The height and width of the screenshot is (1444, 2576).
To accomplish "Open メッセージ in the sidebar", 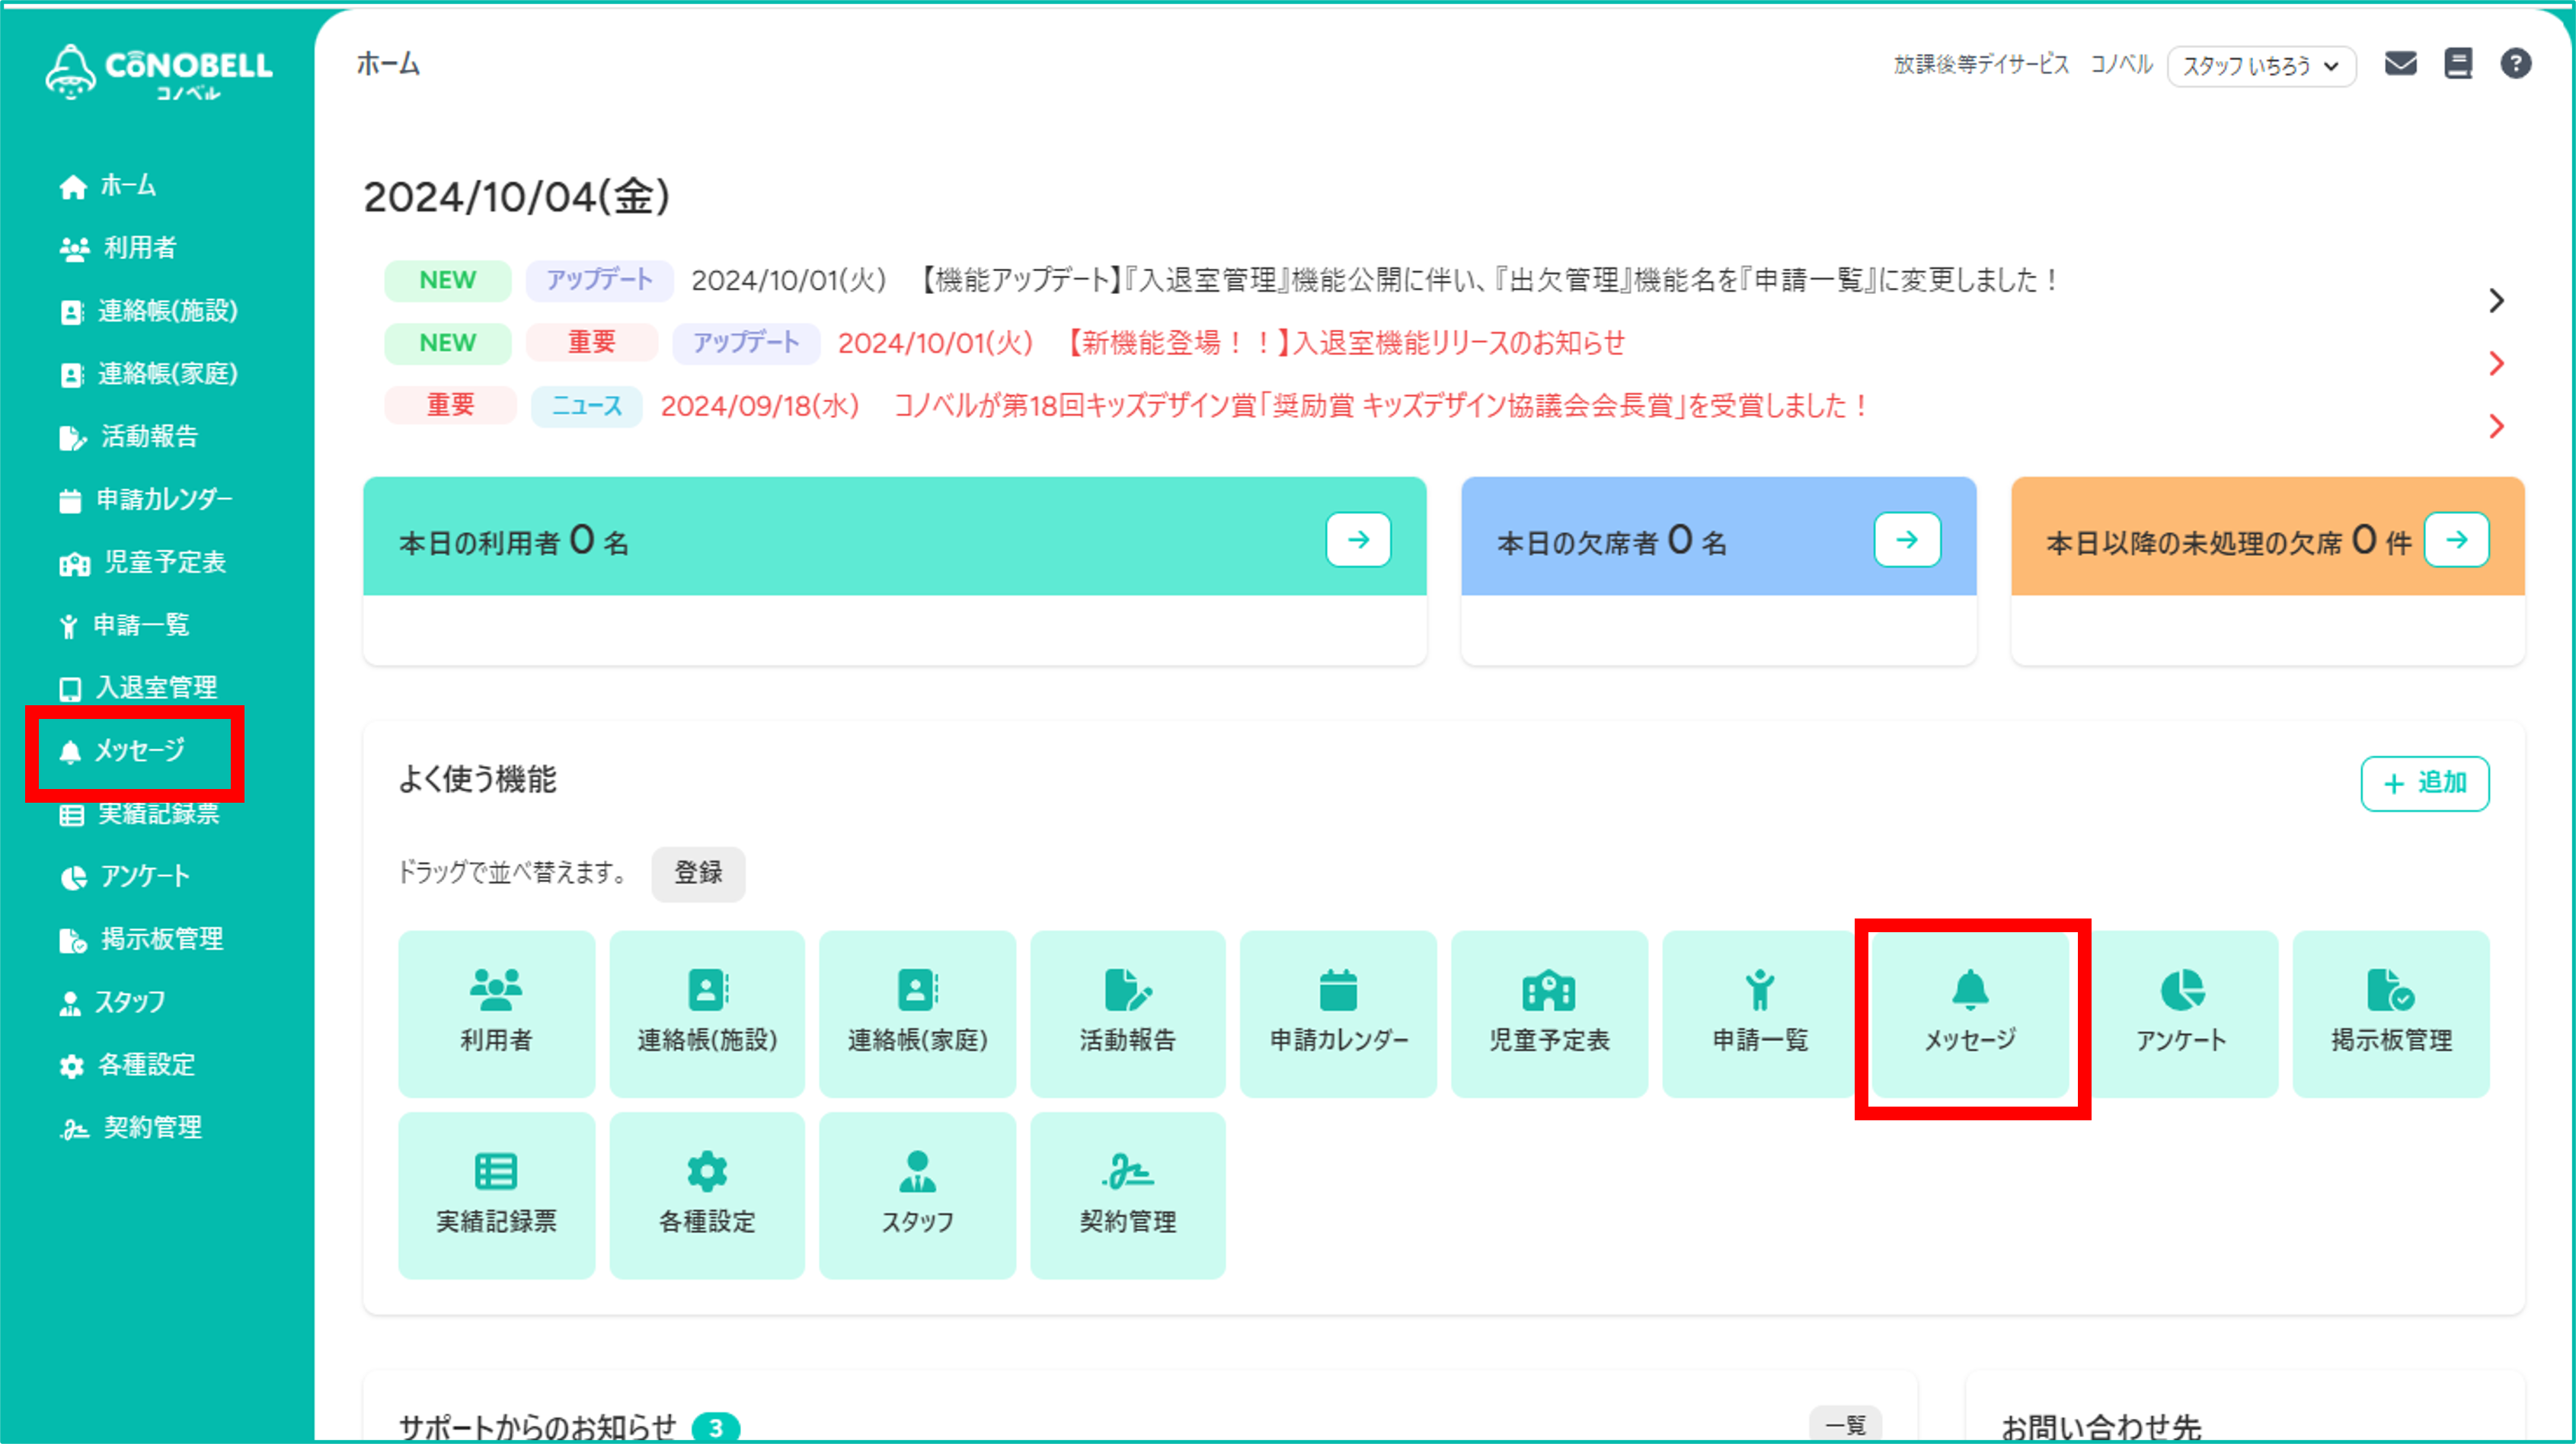I will (x=122, y=751).
